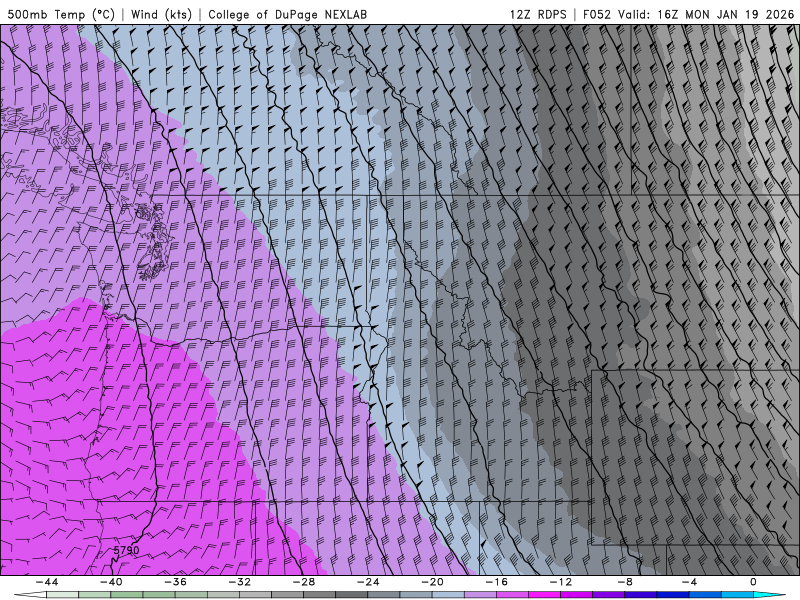
Task: Click the -4 value on the color scale
Action: pyautogui.click(x=689, y=582)
